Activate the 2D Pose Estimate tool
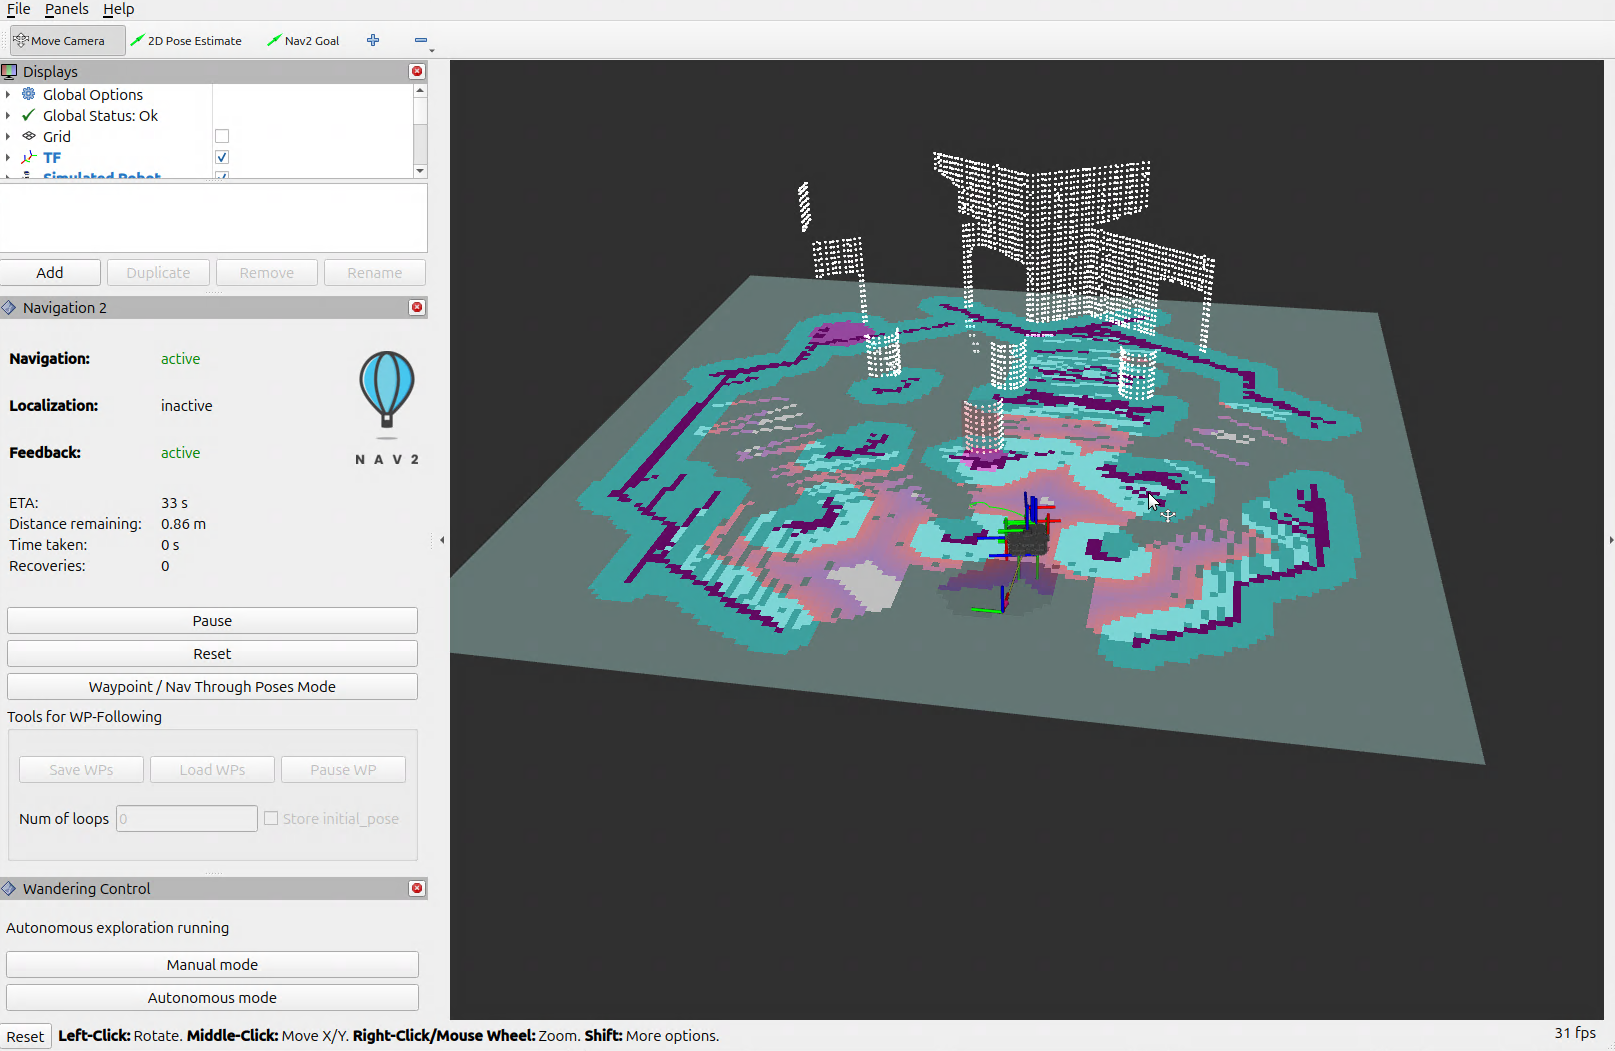 [x=186, y=41]
